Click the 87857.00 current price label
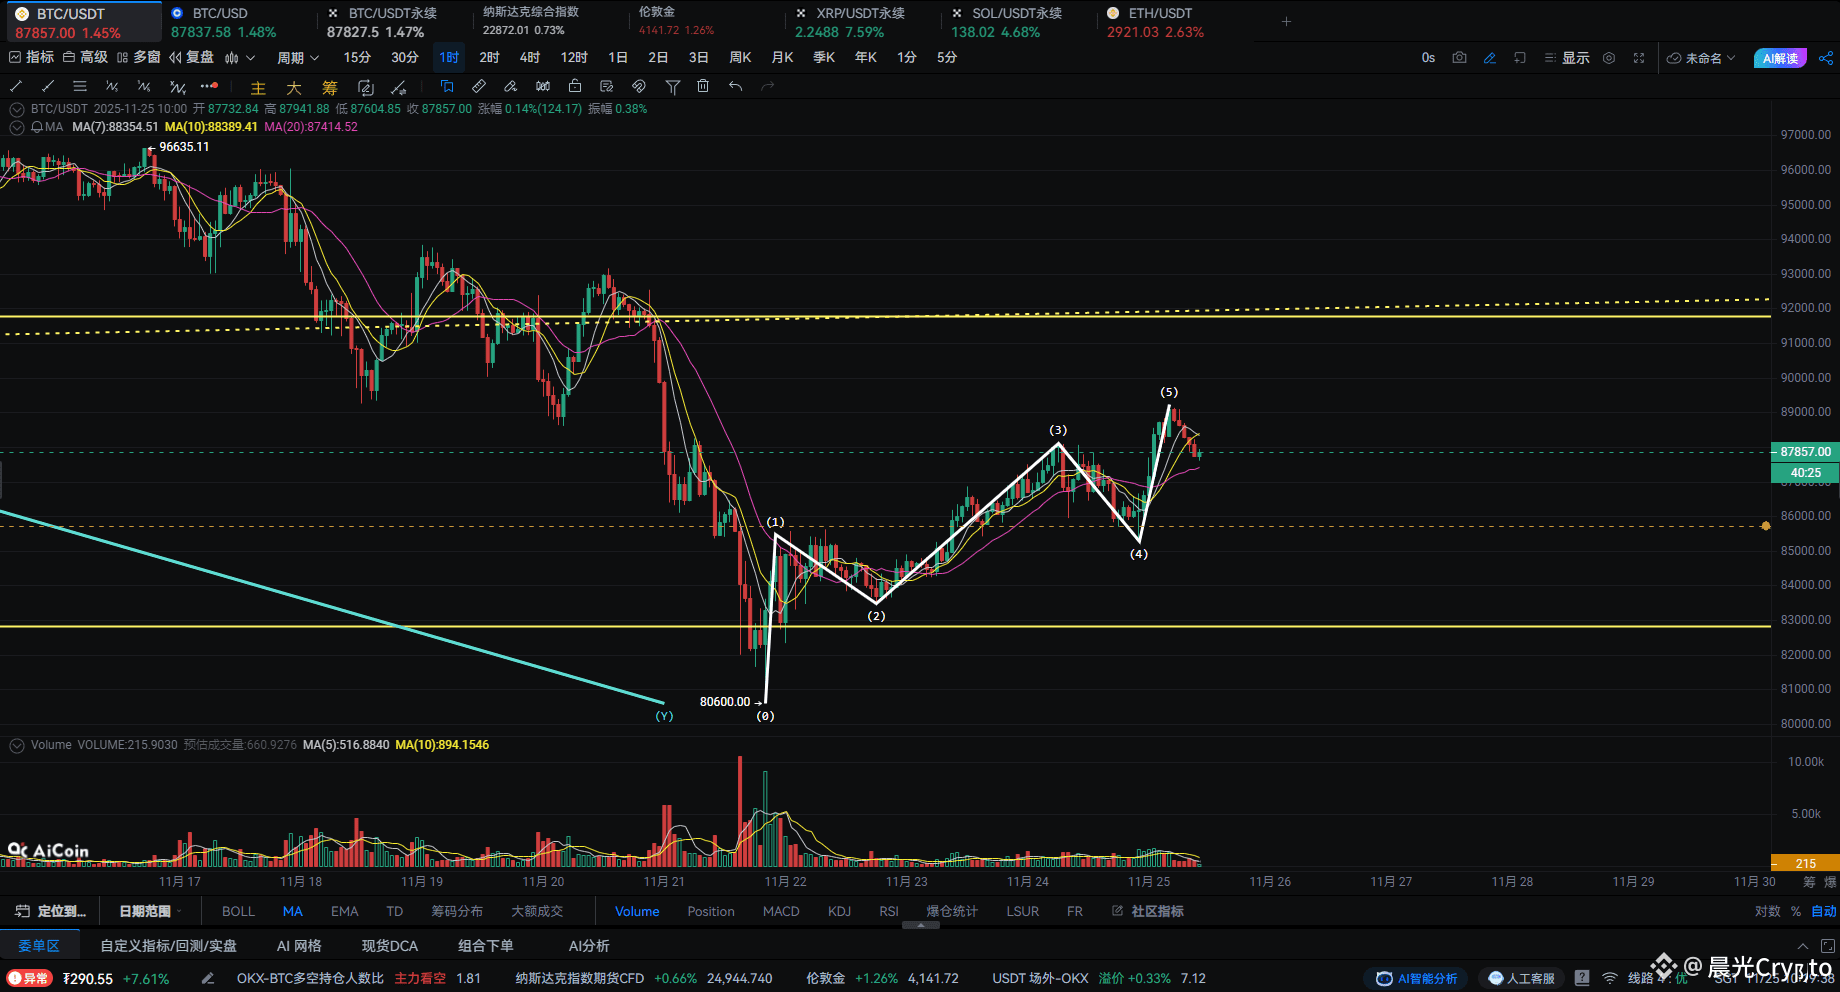The width and height of the screenshot is (1840, 992). [x=1805, y=452]
